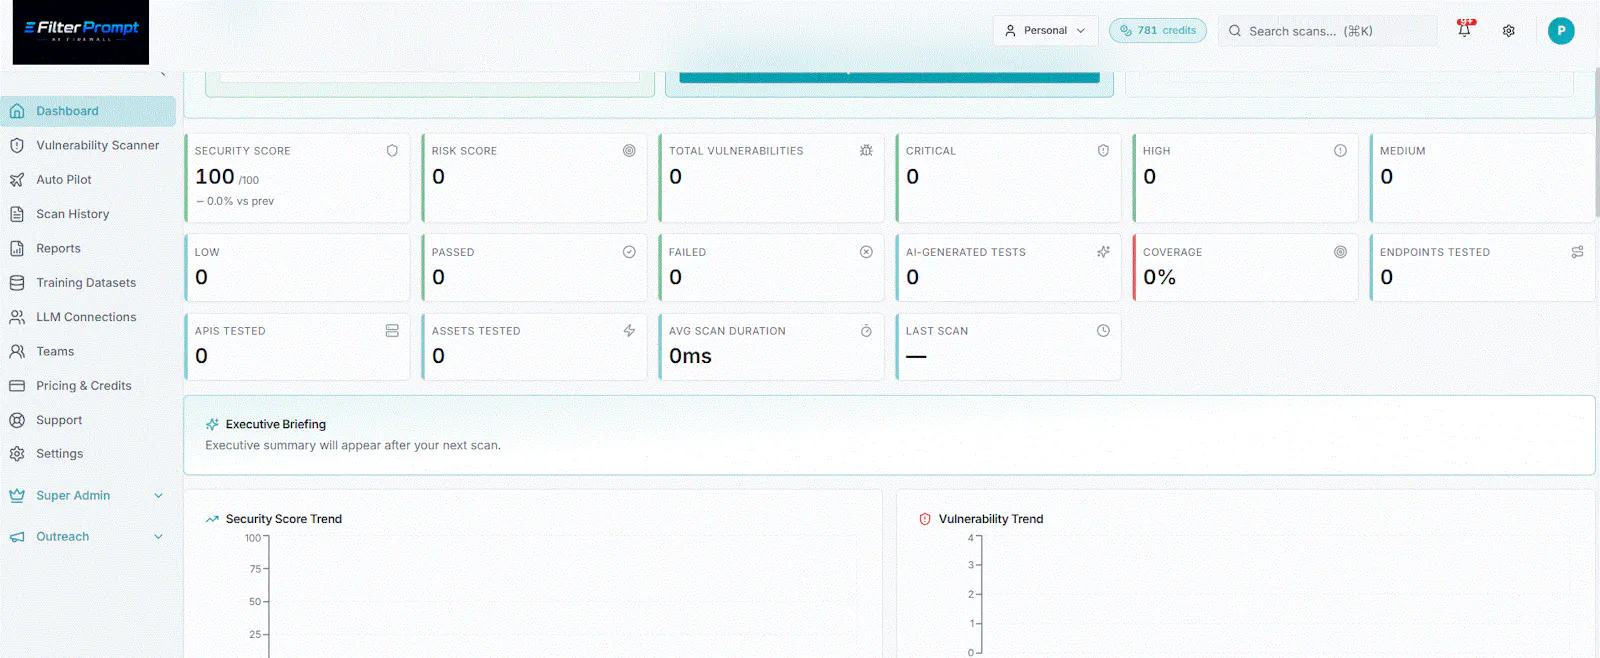The image size is (1600, 658).
Task: Open the Personal workspace dropdown
Action: pos(1046,31)
